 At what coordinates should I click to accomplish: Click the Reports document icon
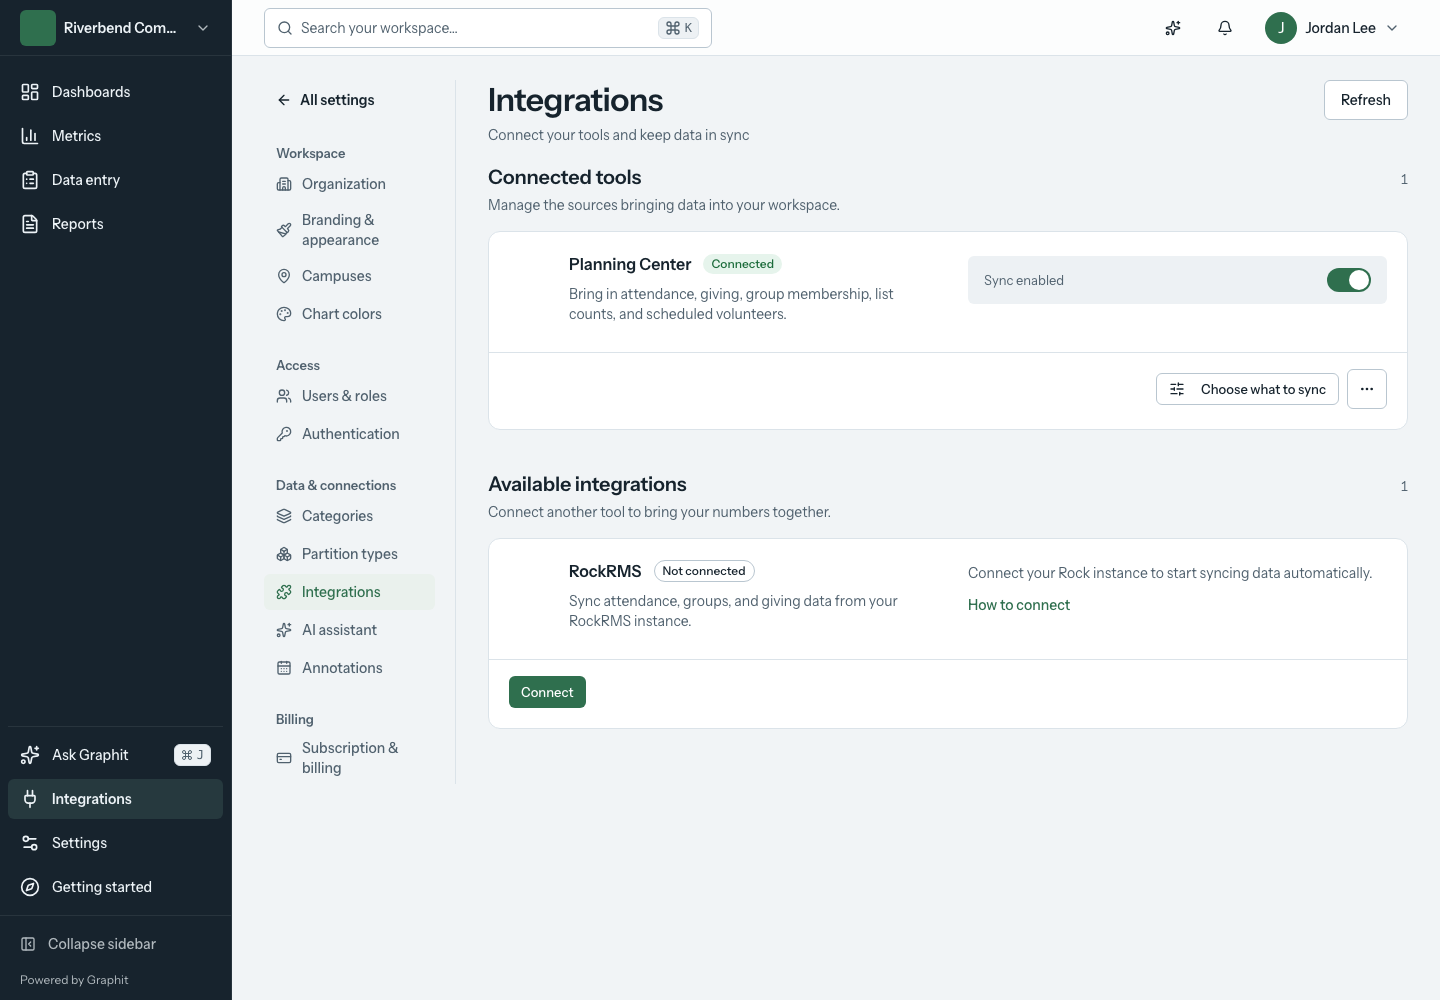tap(30, 224)
